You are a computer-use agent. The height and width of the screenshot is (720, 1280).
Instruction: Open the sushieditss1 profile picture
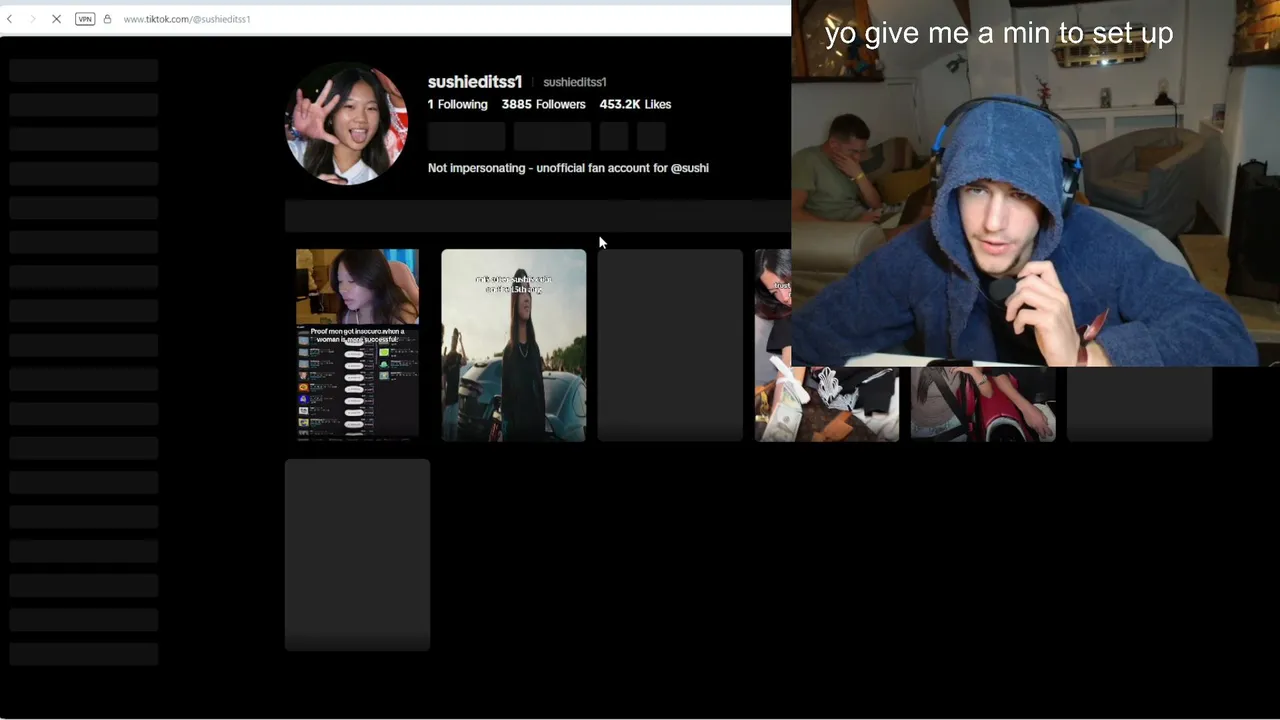pyautogui.click(x=347, y=124)
